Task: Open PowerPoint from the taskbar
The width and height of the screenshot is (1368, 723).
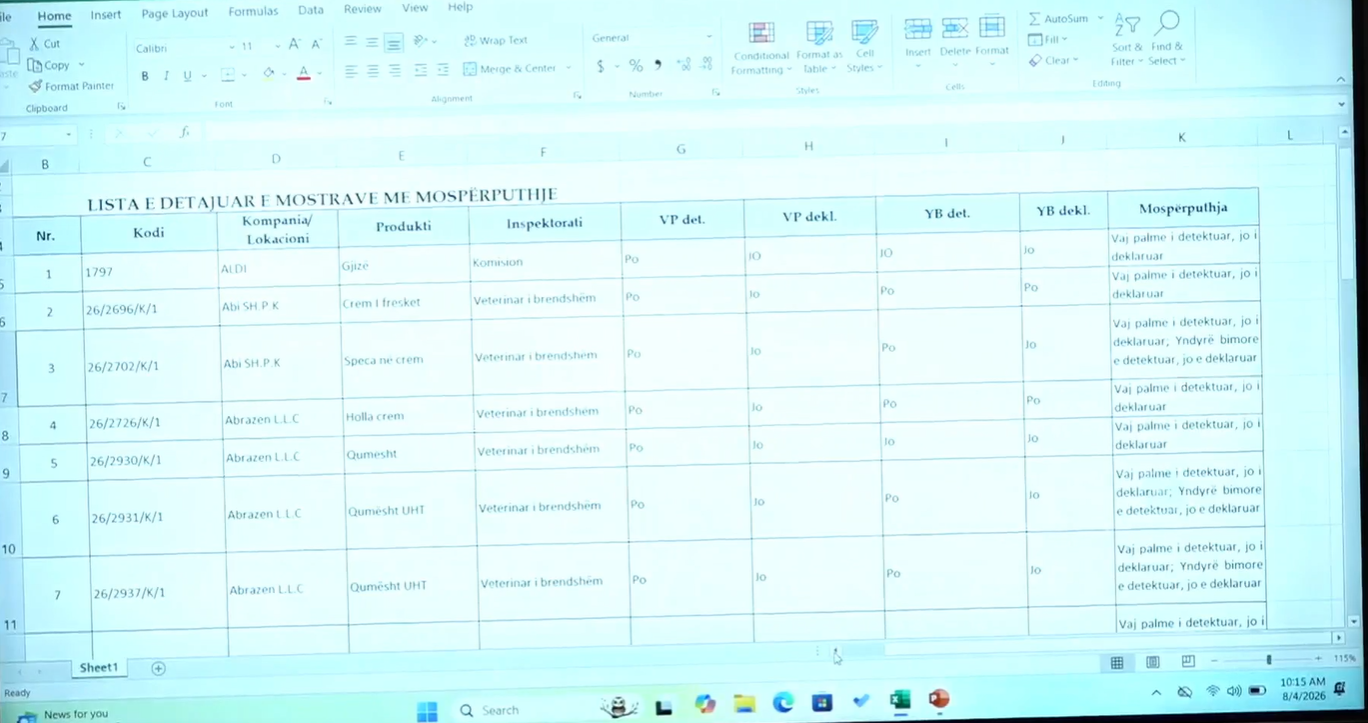Action: 938,699
